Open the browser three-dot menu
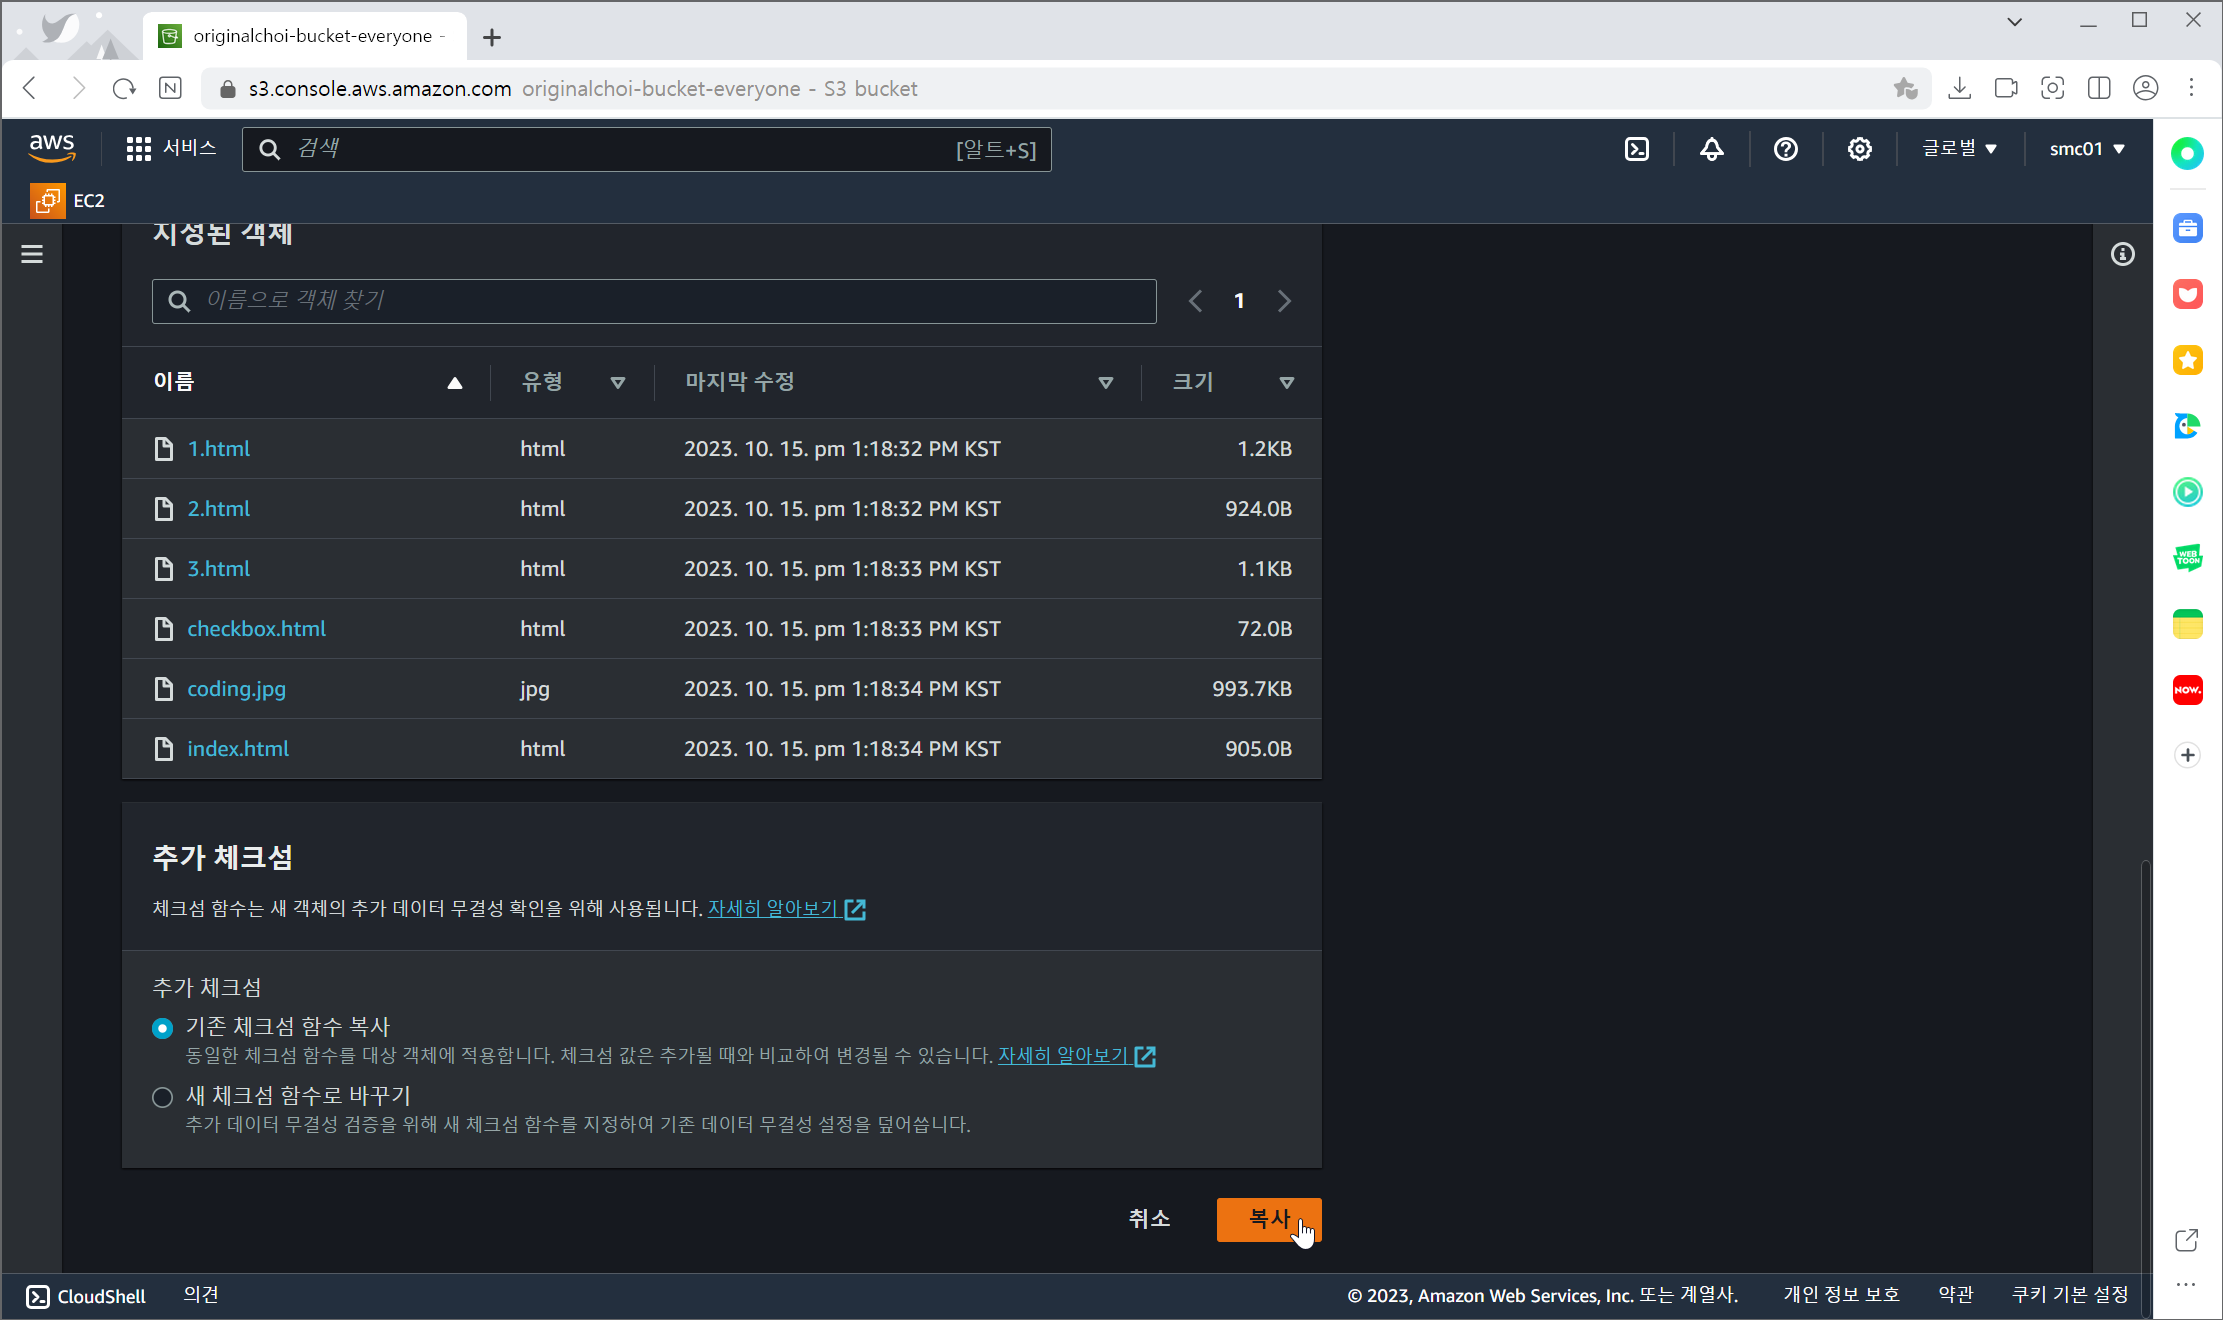Screen dimensions: 2223x1320 [2192, 88]
